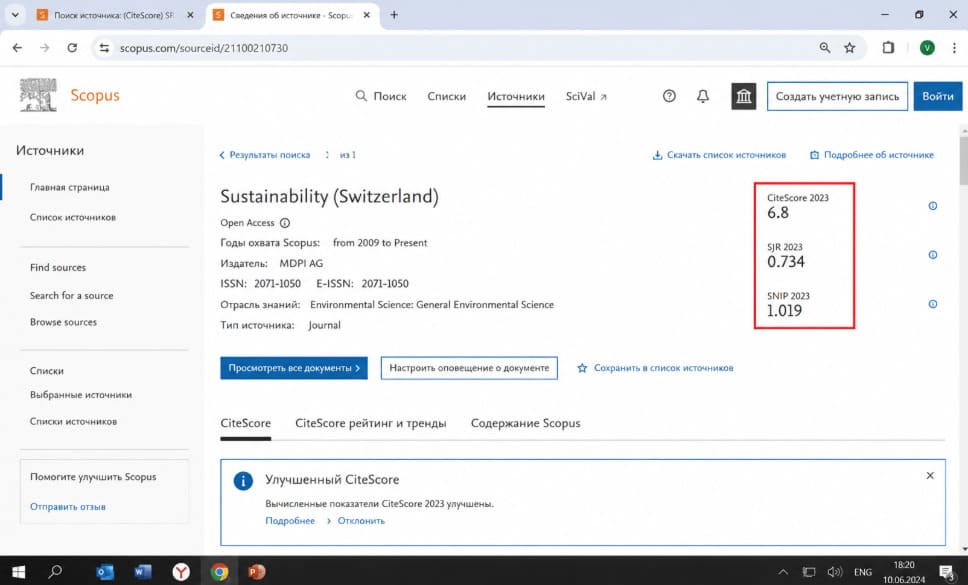Open the Списки menu item

coord(446,96)
